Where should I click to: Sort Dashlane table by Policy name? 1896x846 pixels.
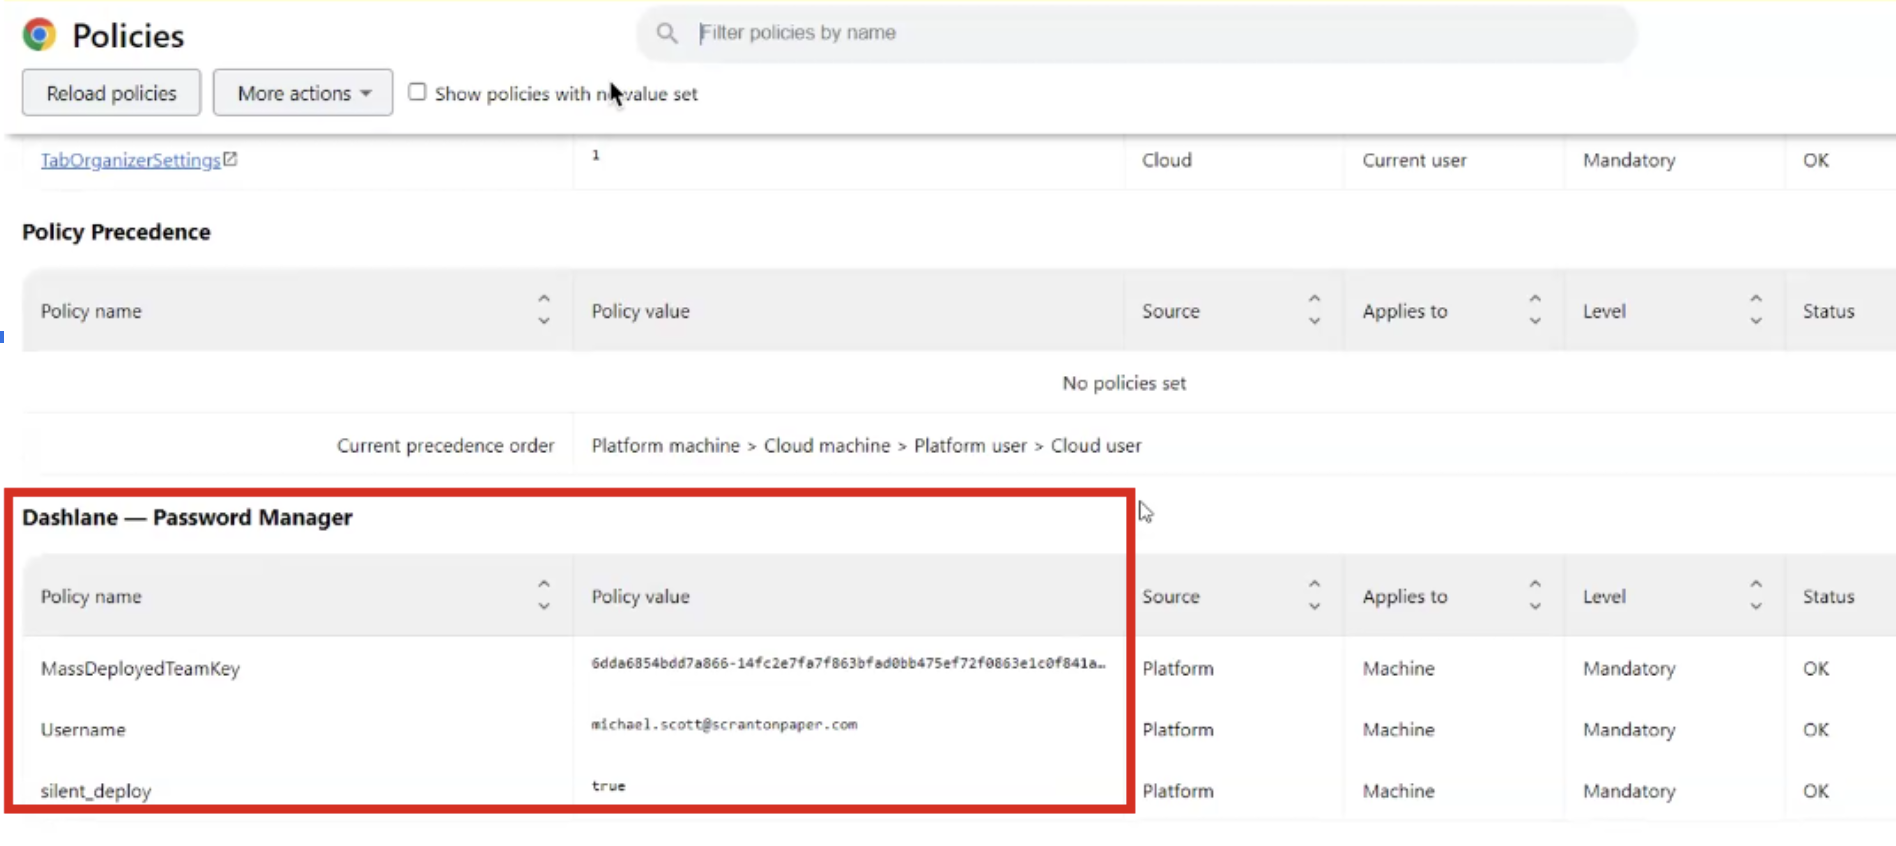click(x=543, y=595)
